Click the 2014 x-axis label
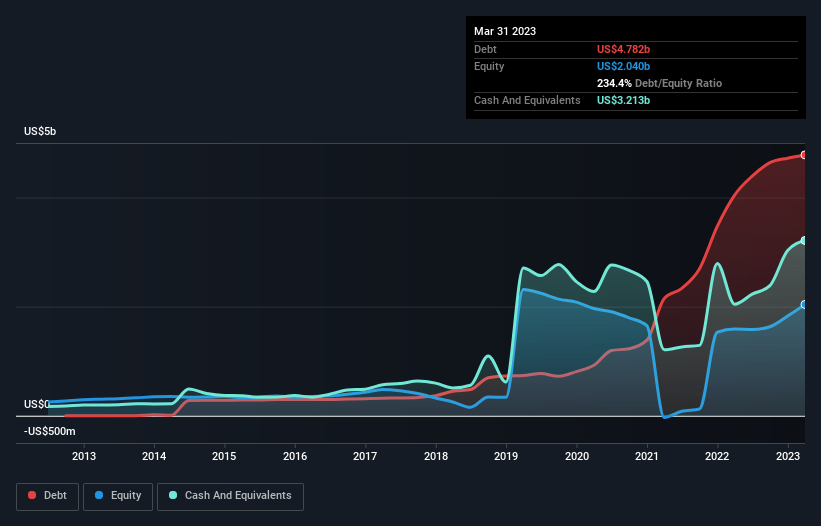Image resolution: width=821 pixels, height=526 pixels. click(154, 456)
